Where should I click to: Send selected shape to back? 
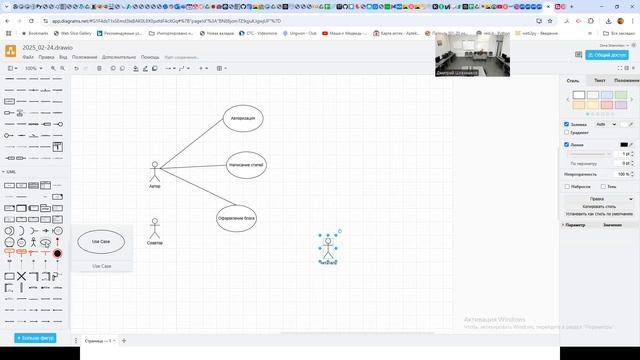point(122,69)
